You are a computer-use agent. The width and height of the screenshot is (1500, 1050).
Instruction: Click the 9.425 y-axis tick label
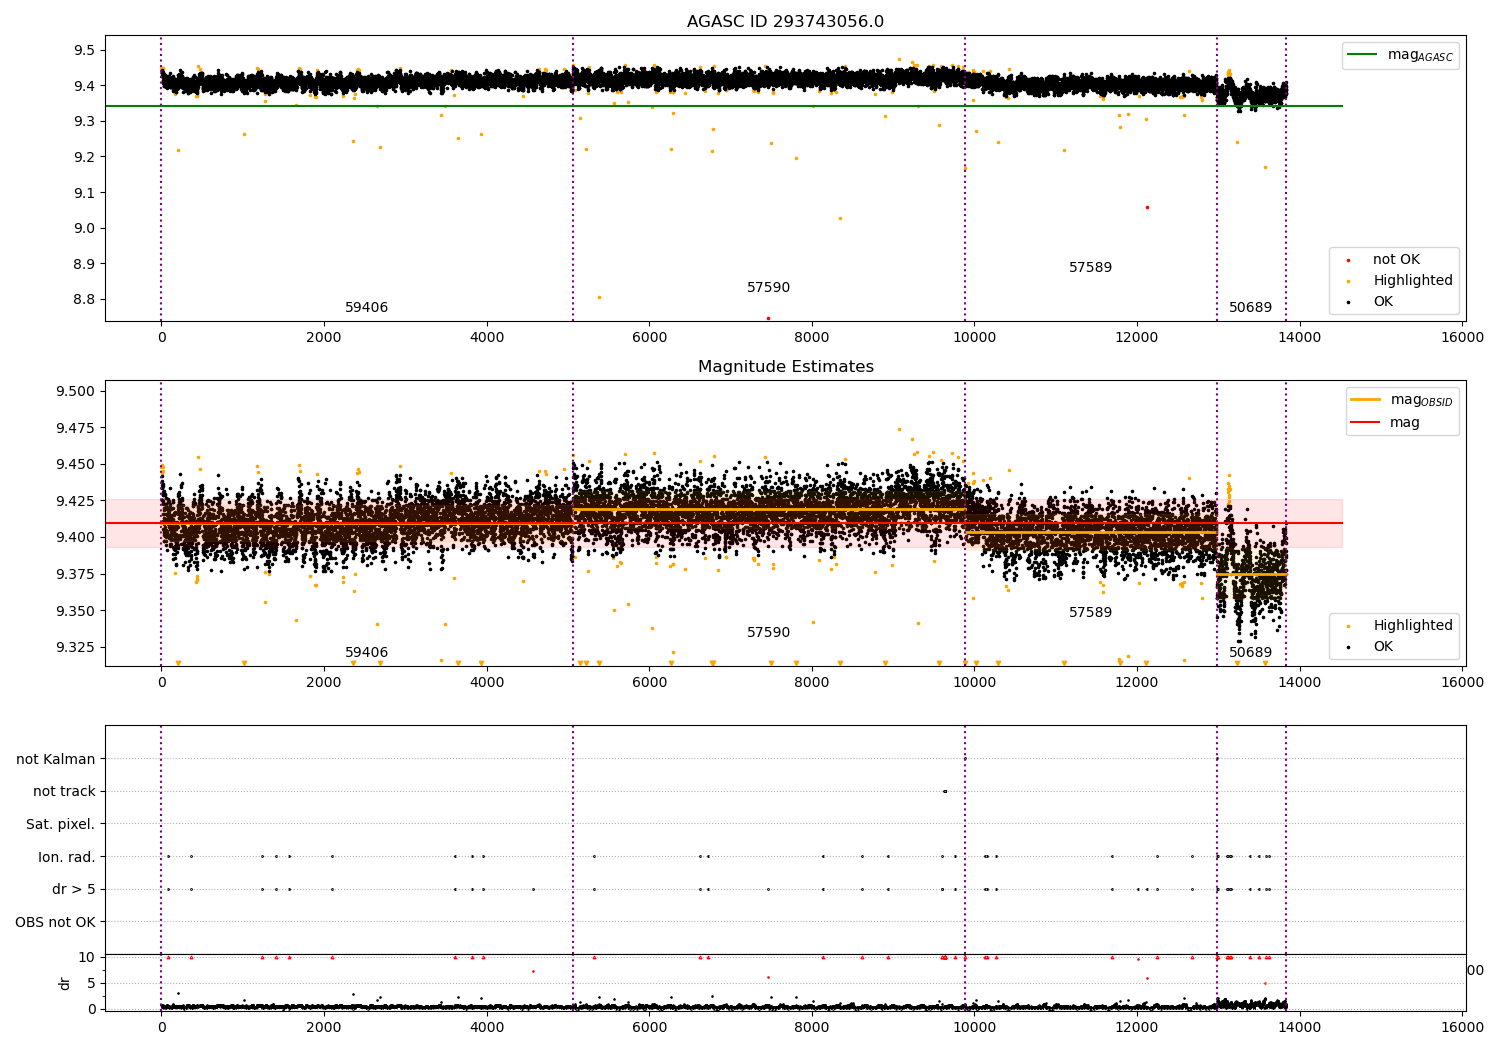tap(76, 501)
